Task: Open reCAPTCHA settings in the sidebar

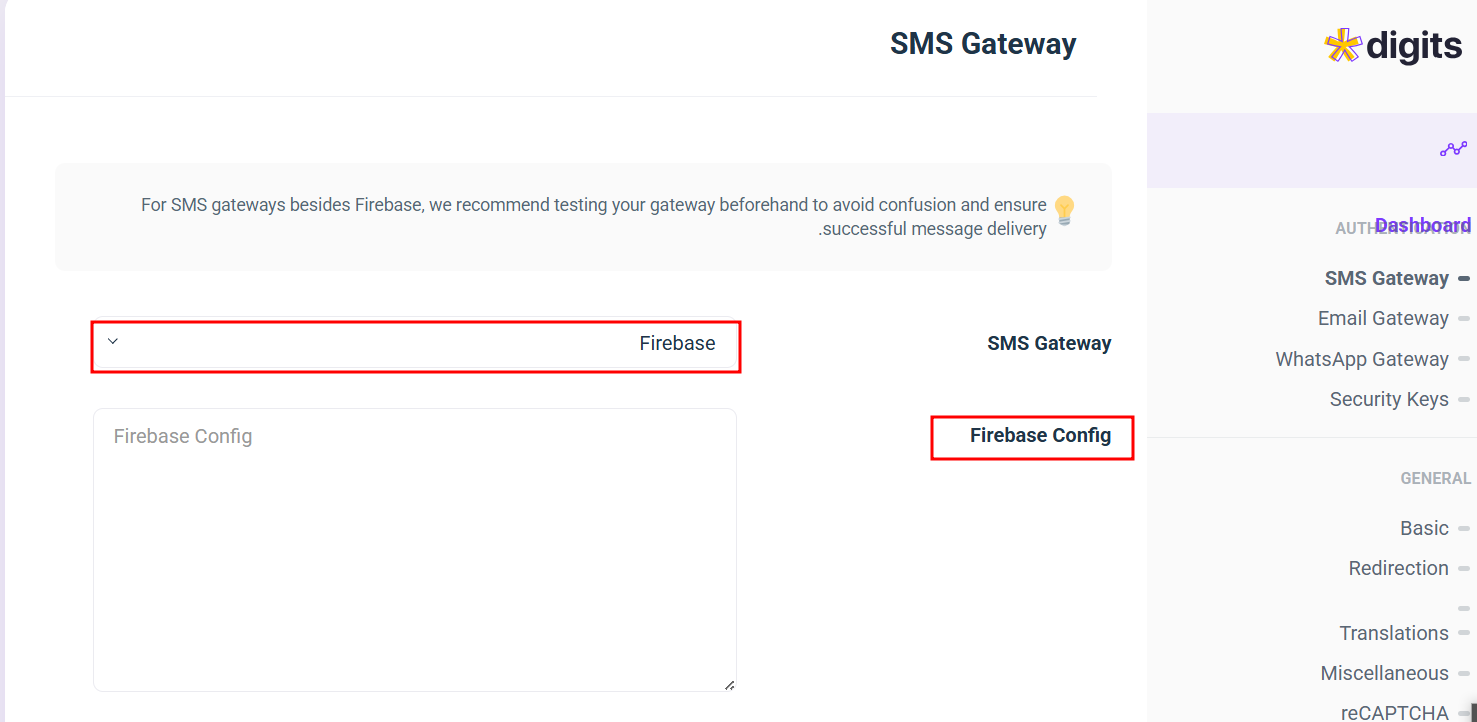Action: [x=1394, y=712]
